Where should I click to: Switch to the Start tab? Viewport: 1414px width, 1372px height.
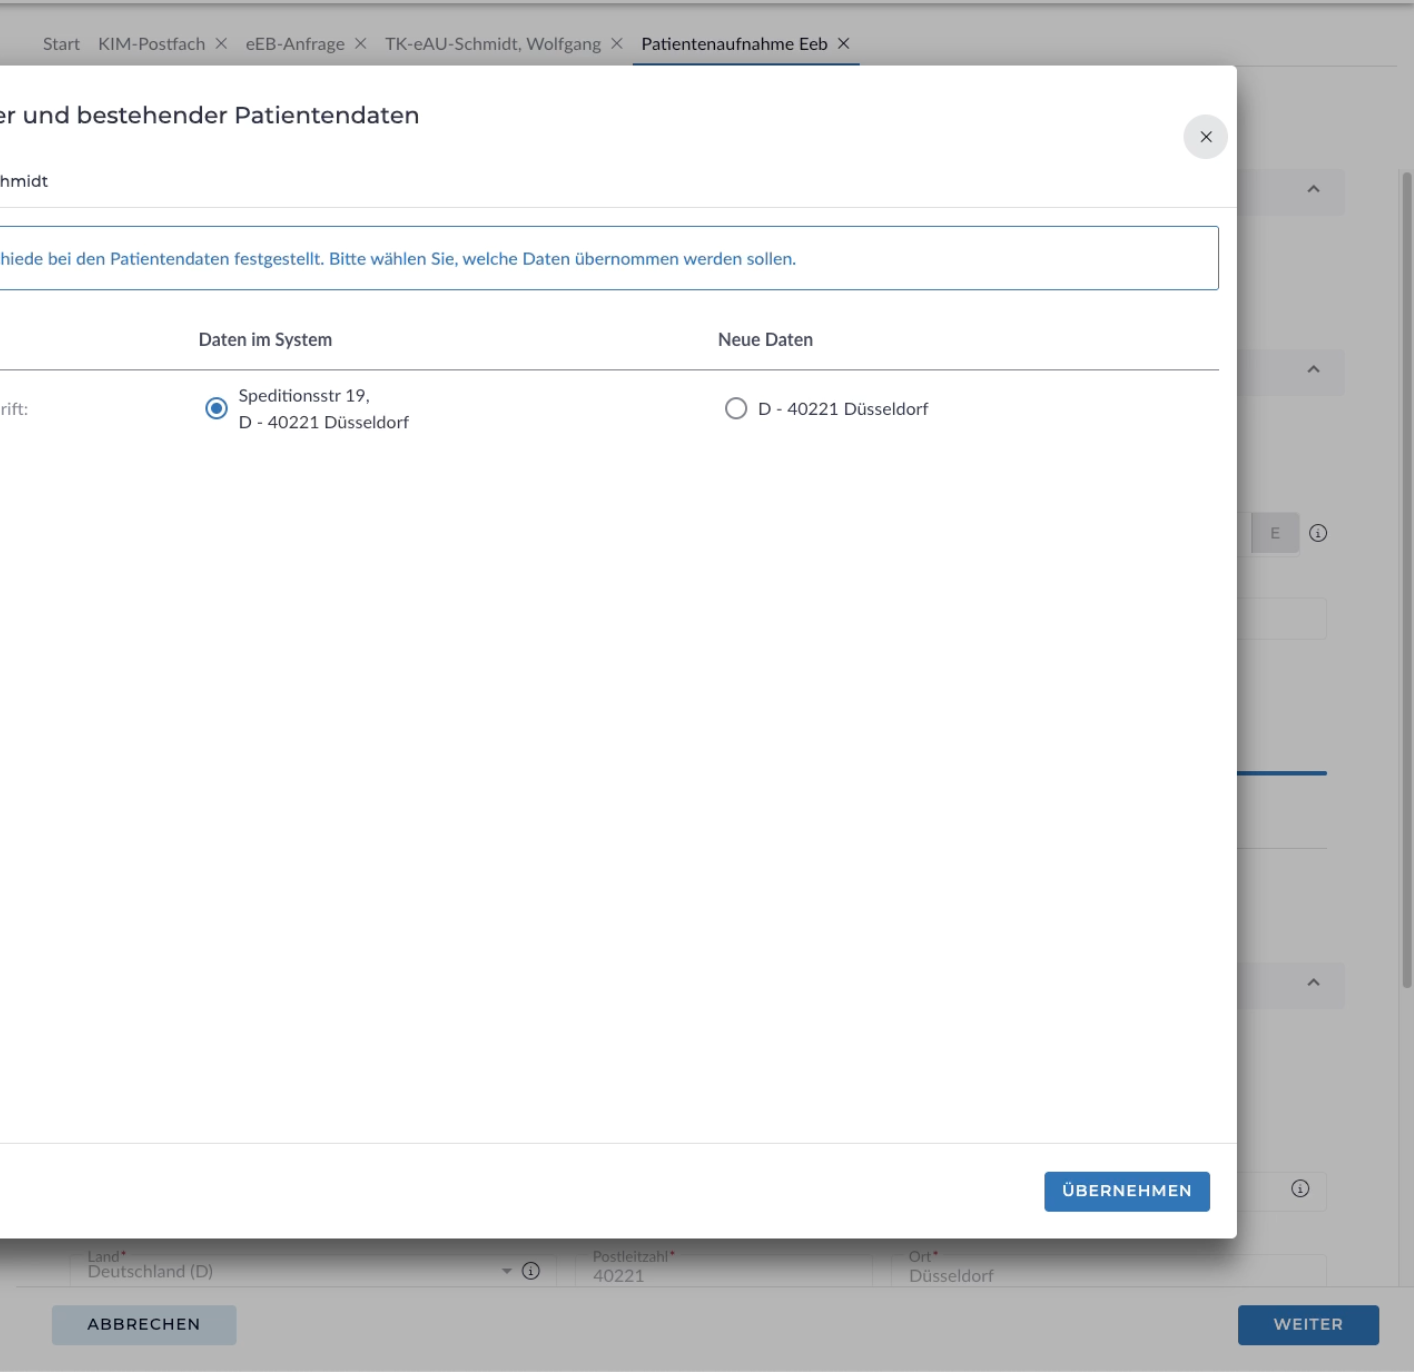[x=61, y=44]
